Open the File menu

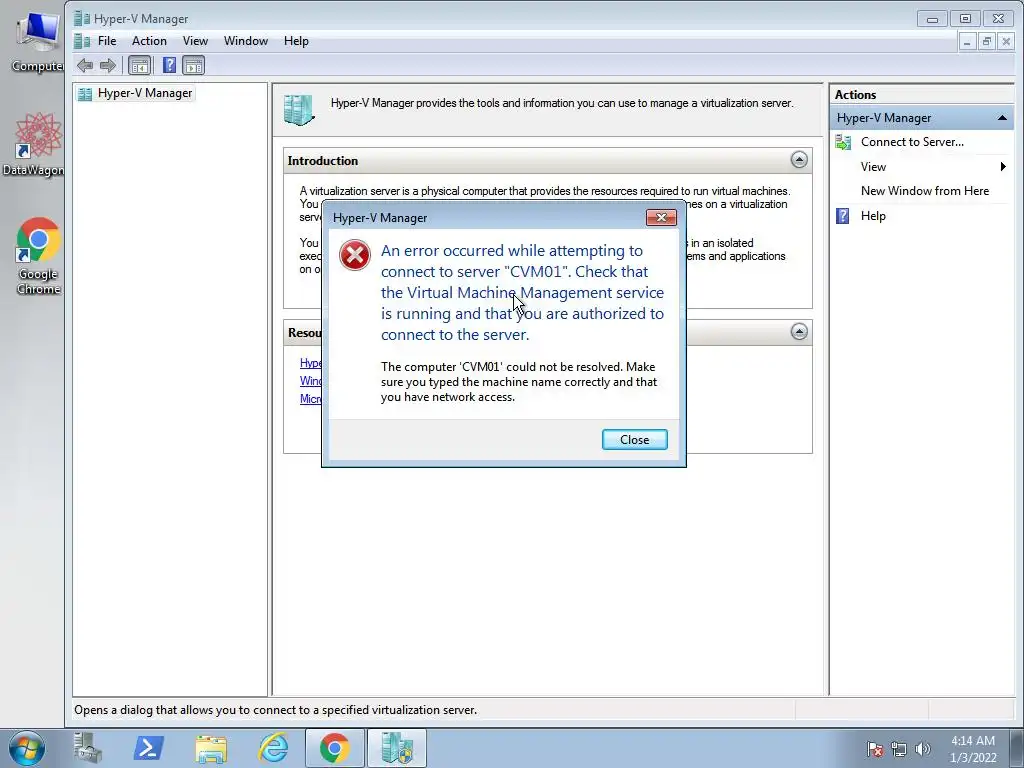tap(107, 40)
